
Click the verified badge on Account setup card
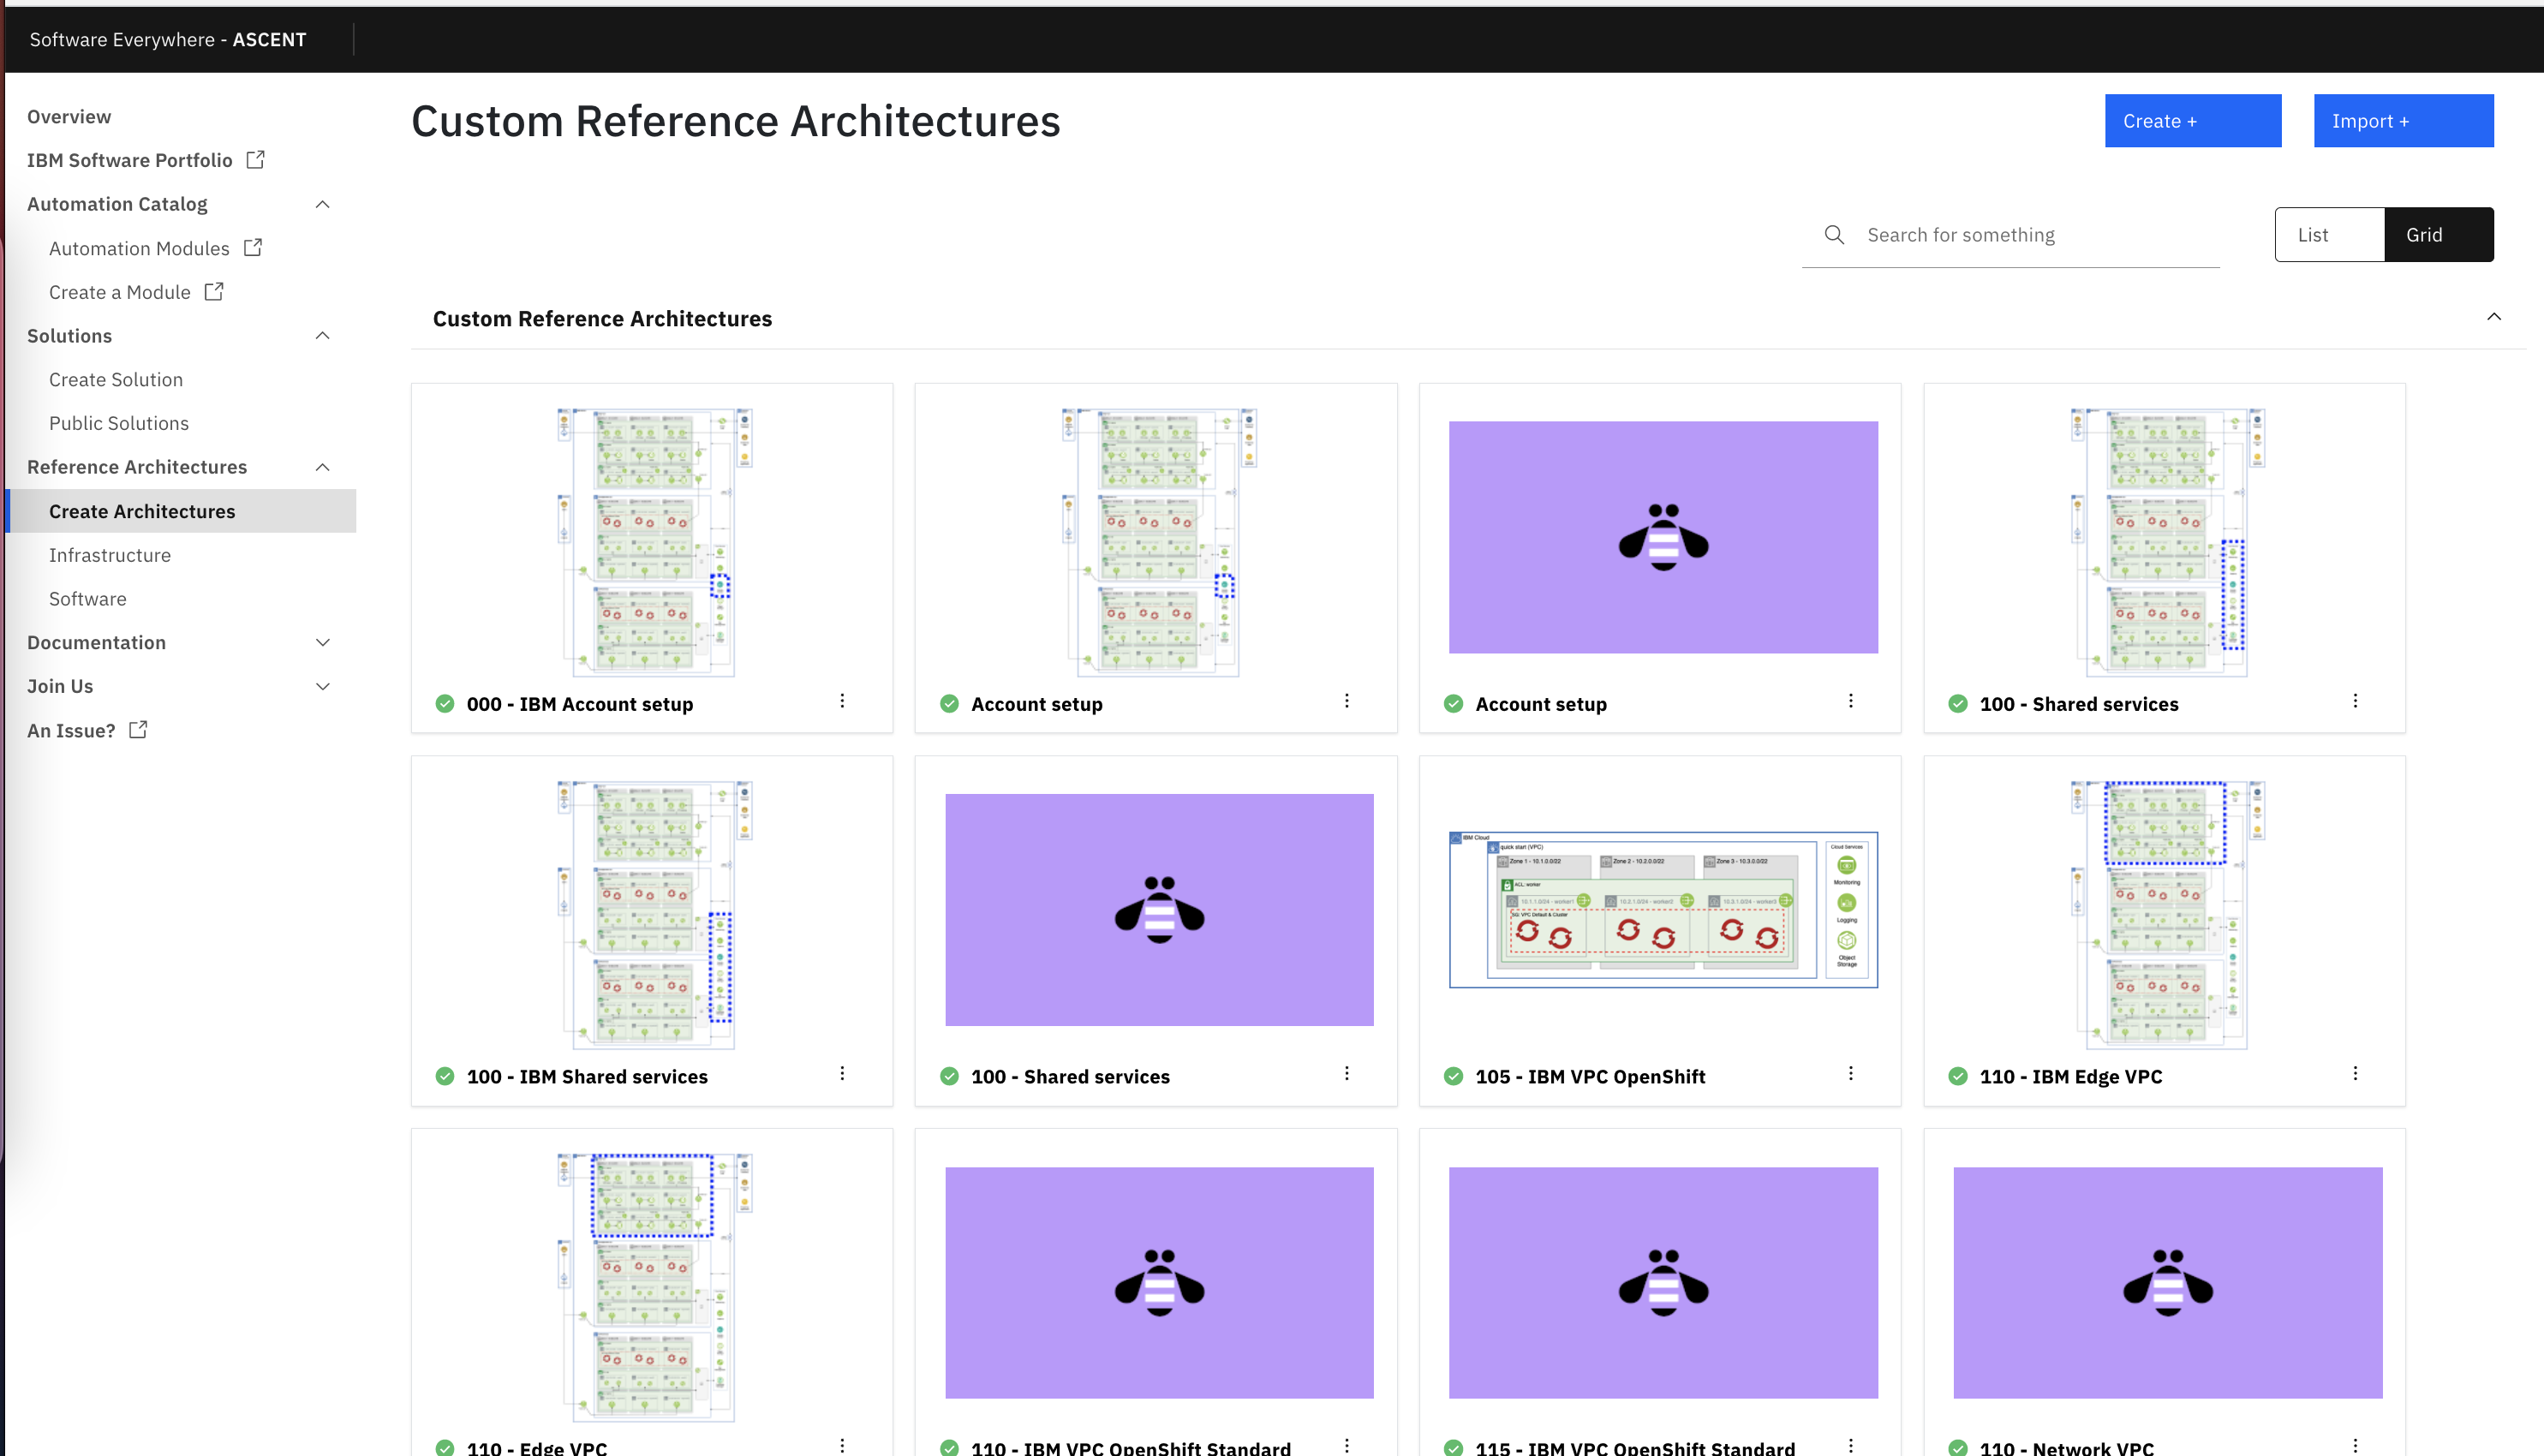[x=948, y=703]
